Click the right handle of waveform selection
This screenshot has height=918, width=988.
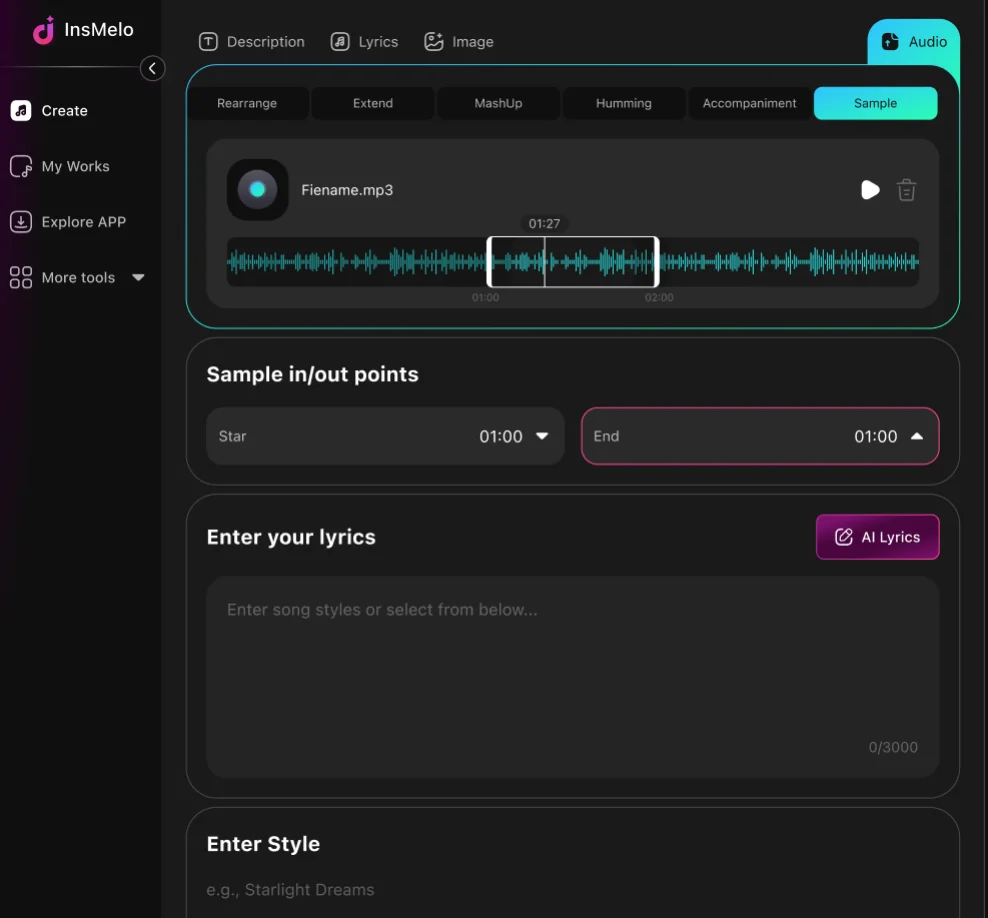(657, 262)
